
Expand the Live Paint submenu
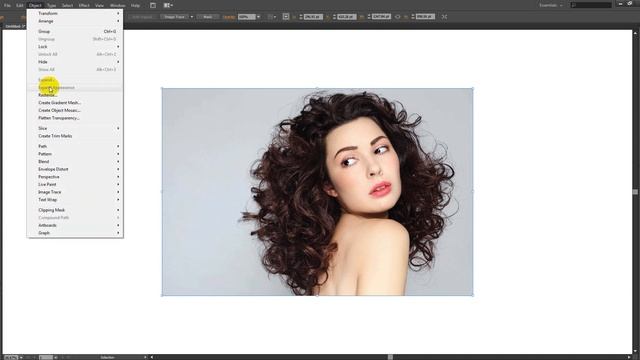[x=75, y=184]
